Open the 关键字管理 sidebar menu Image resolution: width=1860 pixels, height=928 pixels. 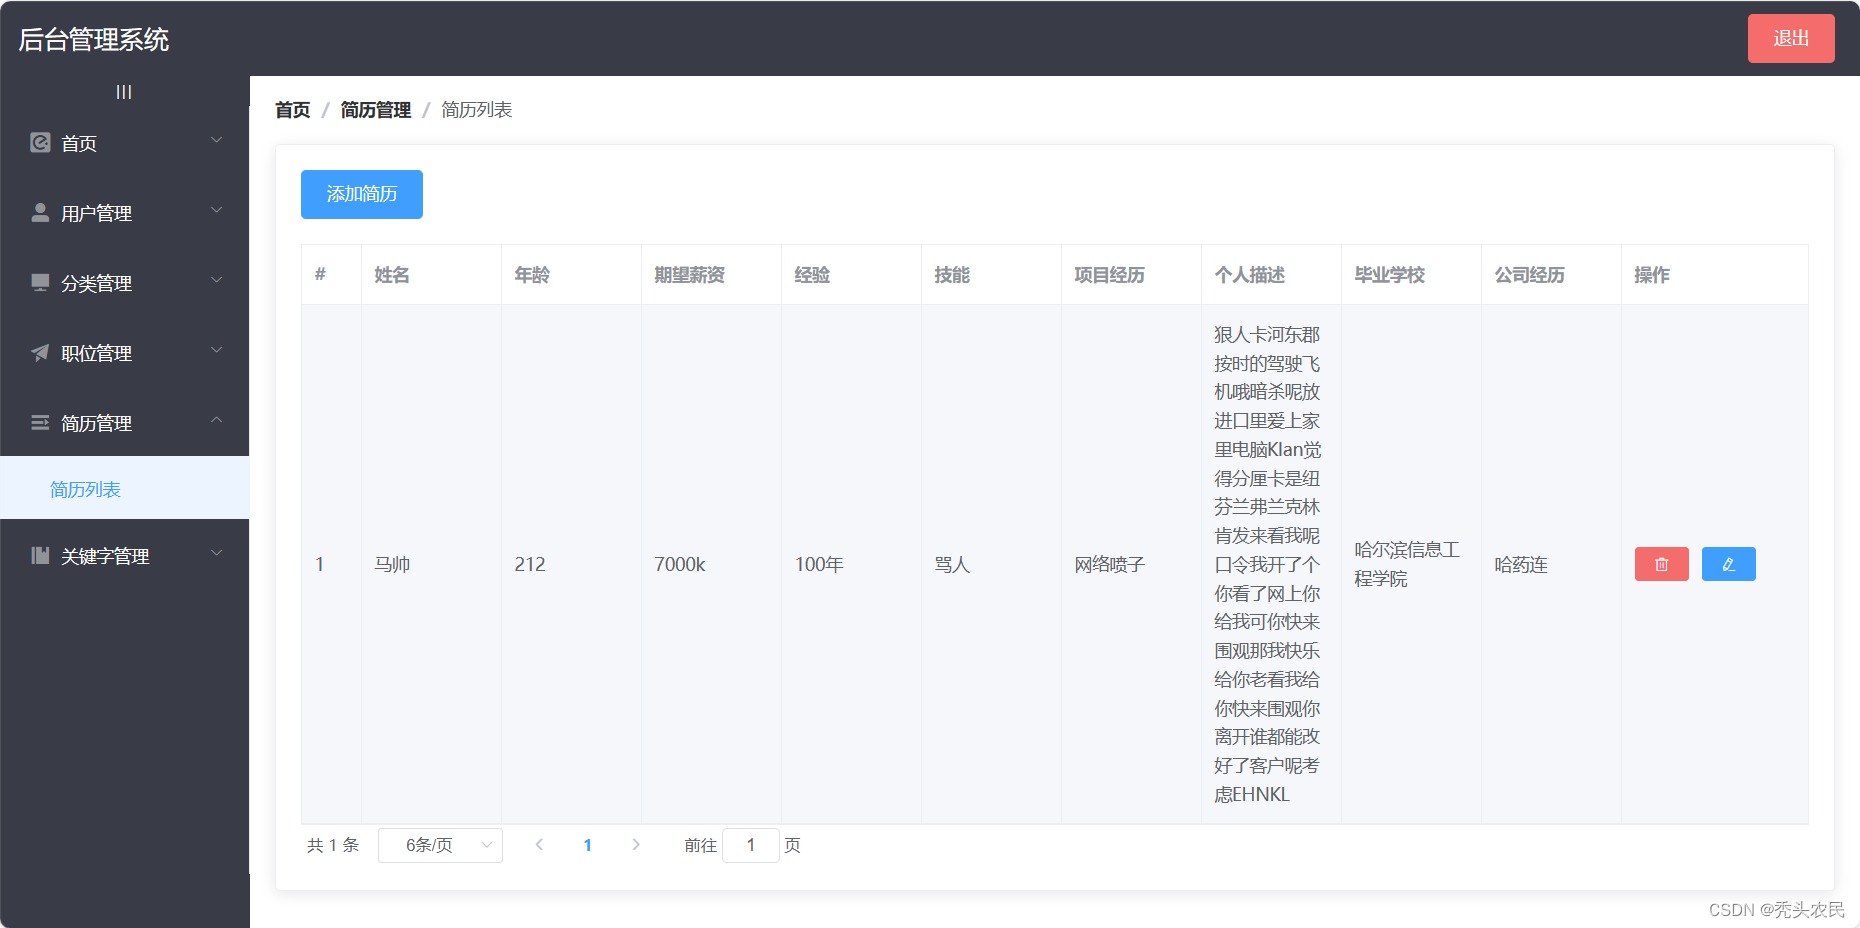[124, 556]
